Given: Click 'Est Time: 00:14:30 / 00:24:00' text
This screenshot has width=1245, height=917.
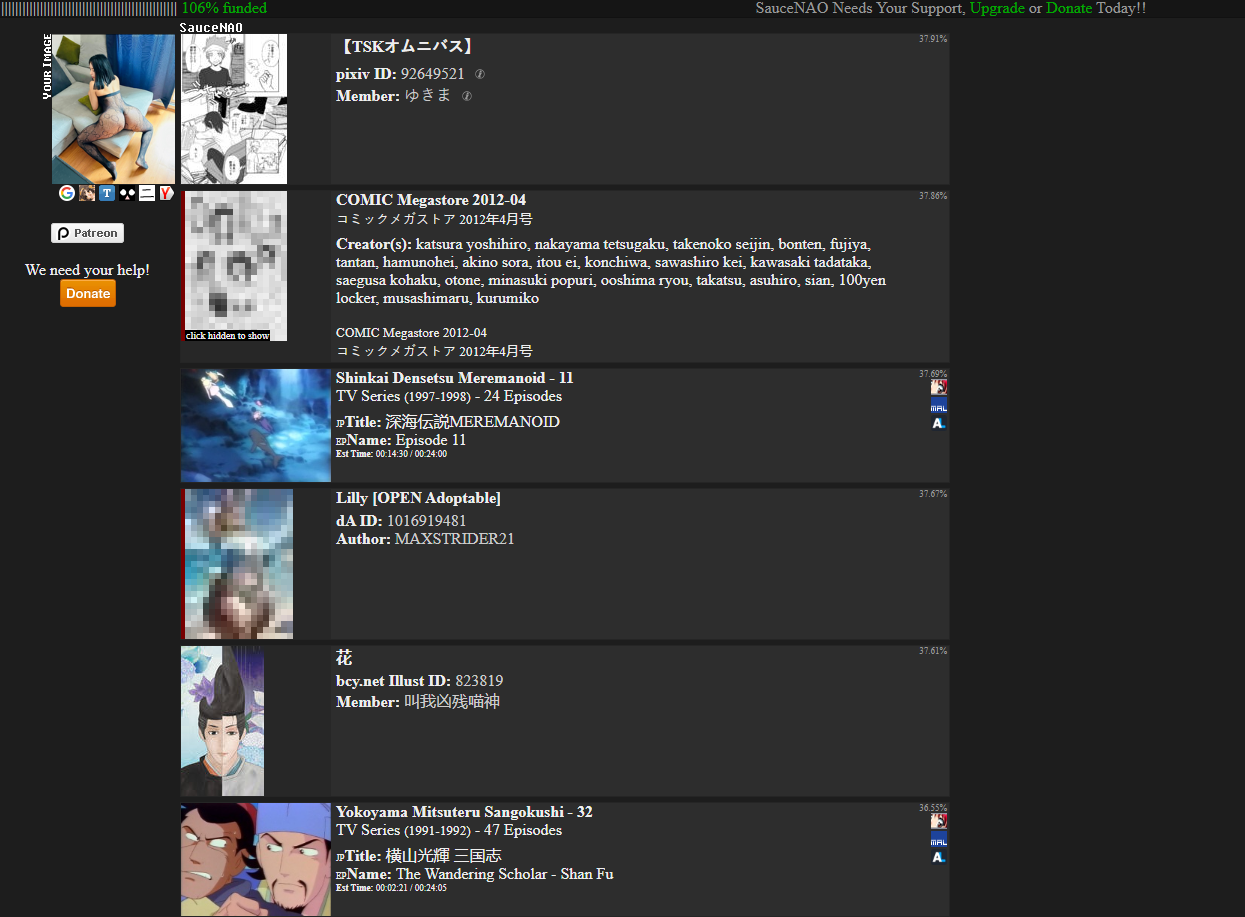Looking at the screenshot, I should [x=391, y=454].
